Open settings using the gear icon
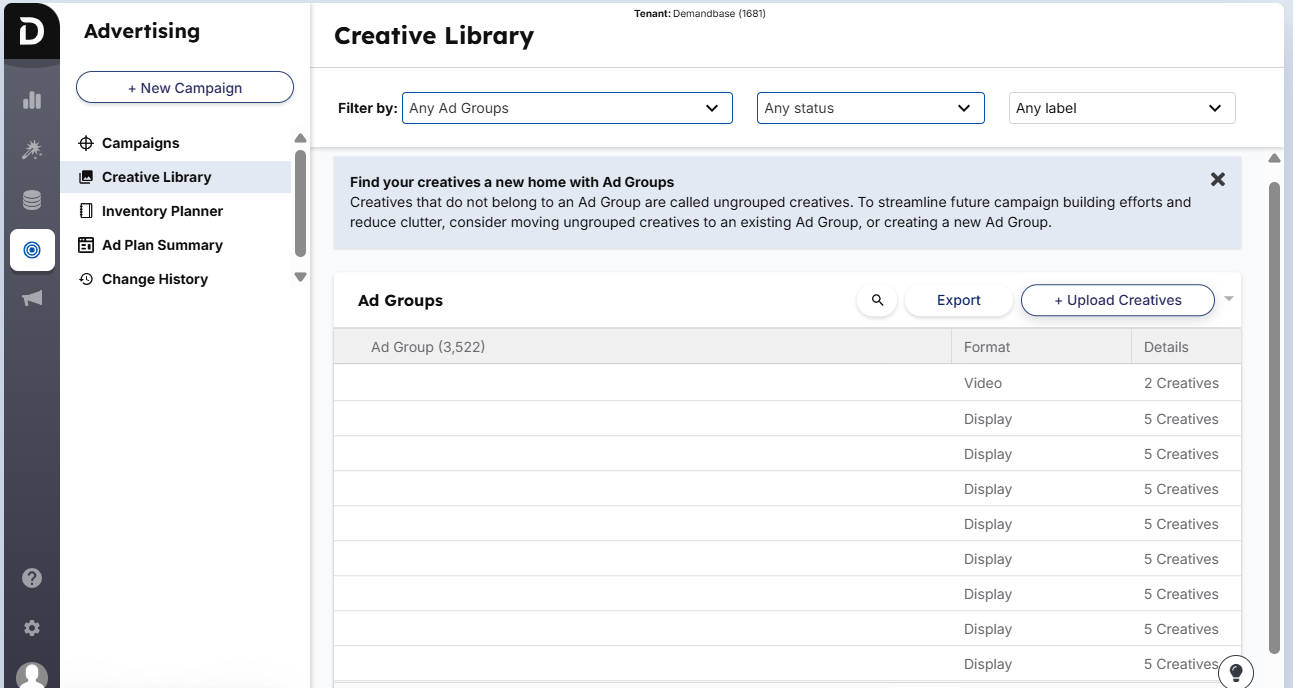The width and height of the screenshot is (1293, 688). coord(31,628)
